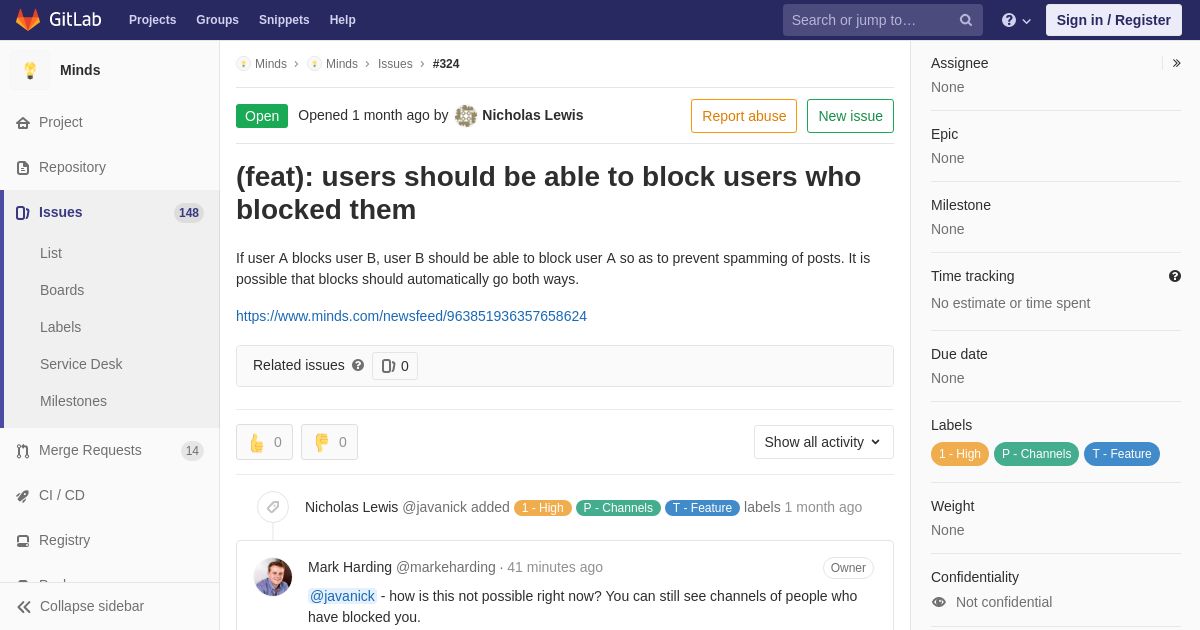Image resolution: width=1200 pixels, height=630 pixels.
Task: Open the Projects menu in the navbar
Action: 152,20
